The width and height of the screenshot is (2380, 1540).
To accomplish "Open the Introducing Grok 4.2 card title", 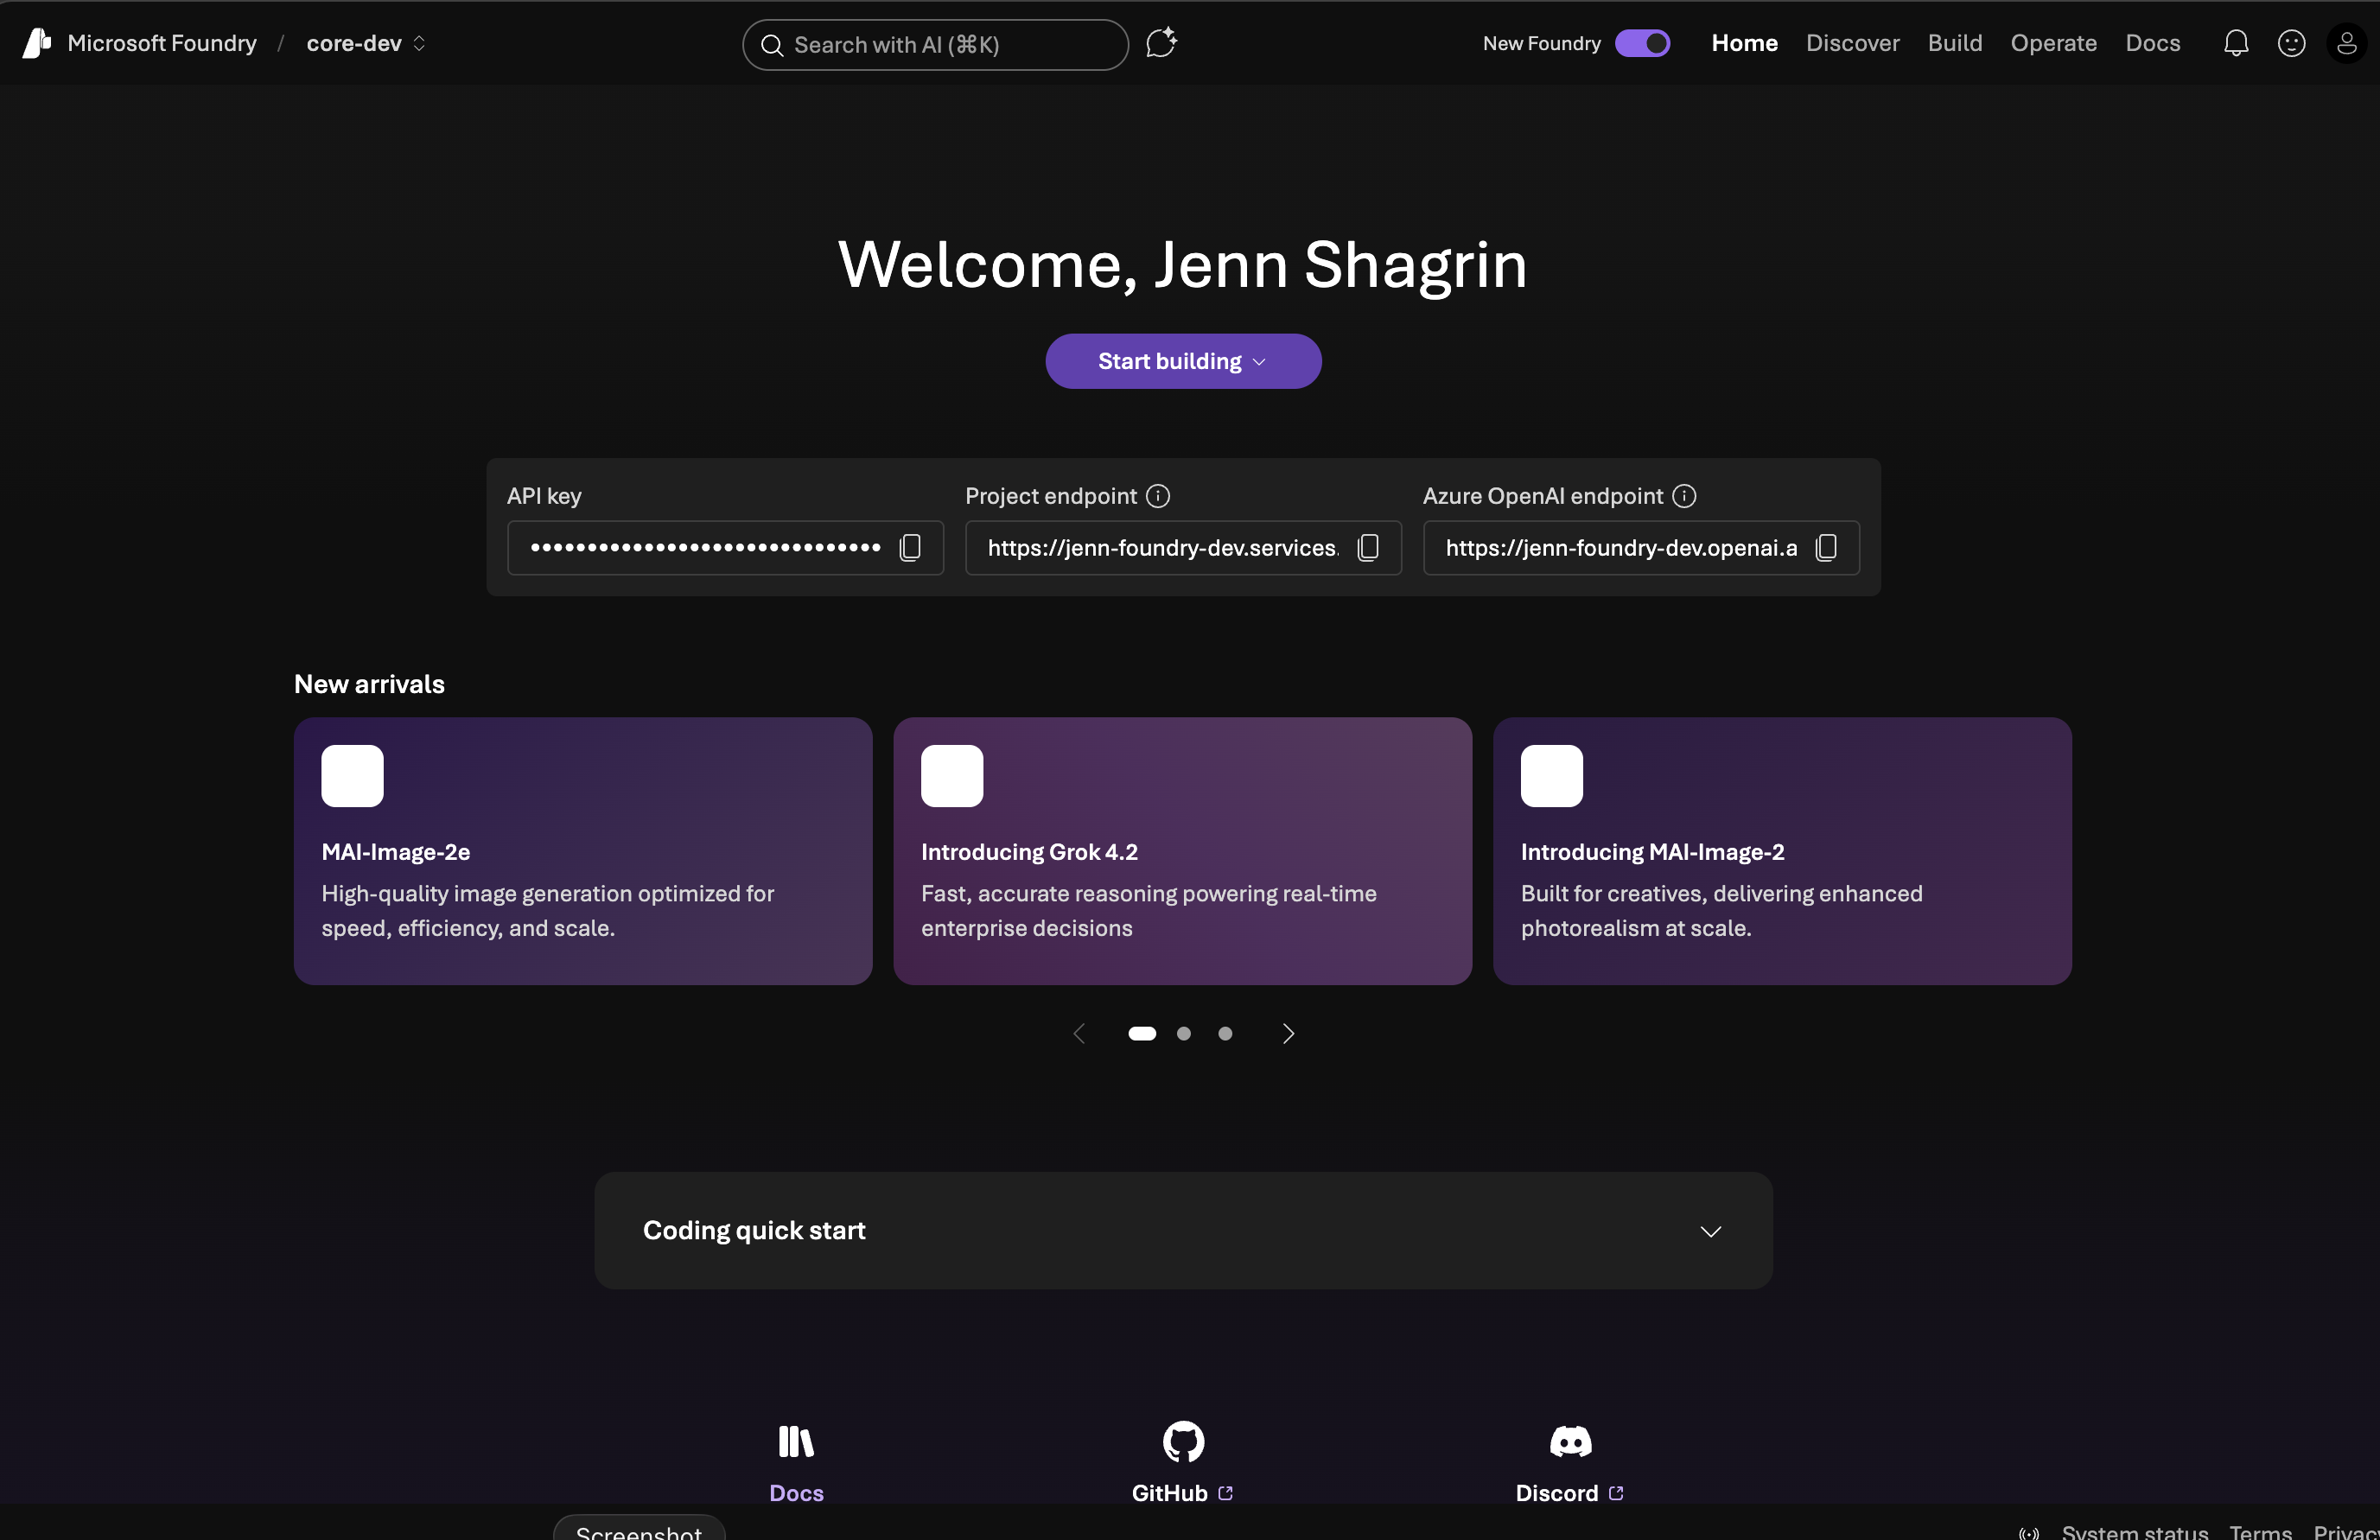I will [x=1029, y=852].
